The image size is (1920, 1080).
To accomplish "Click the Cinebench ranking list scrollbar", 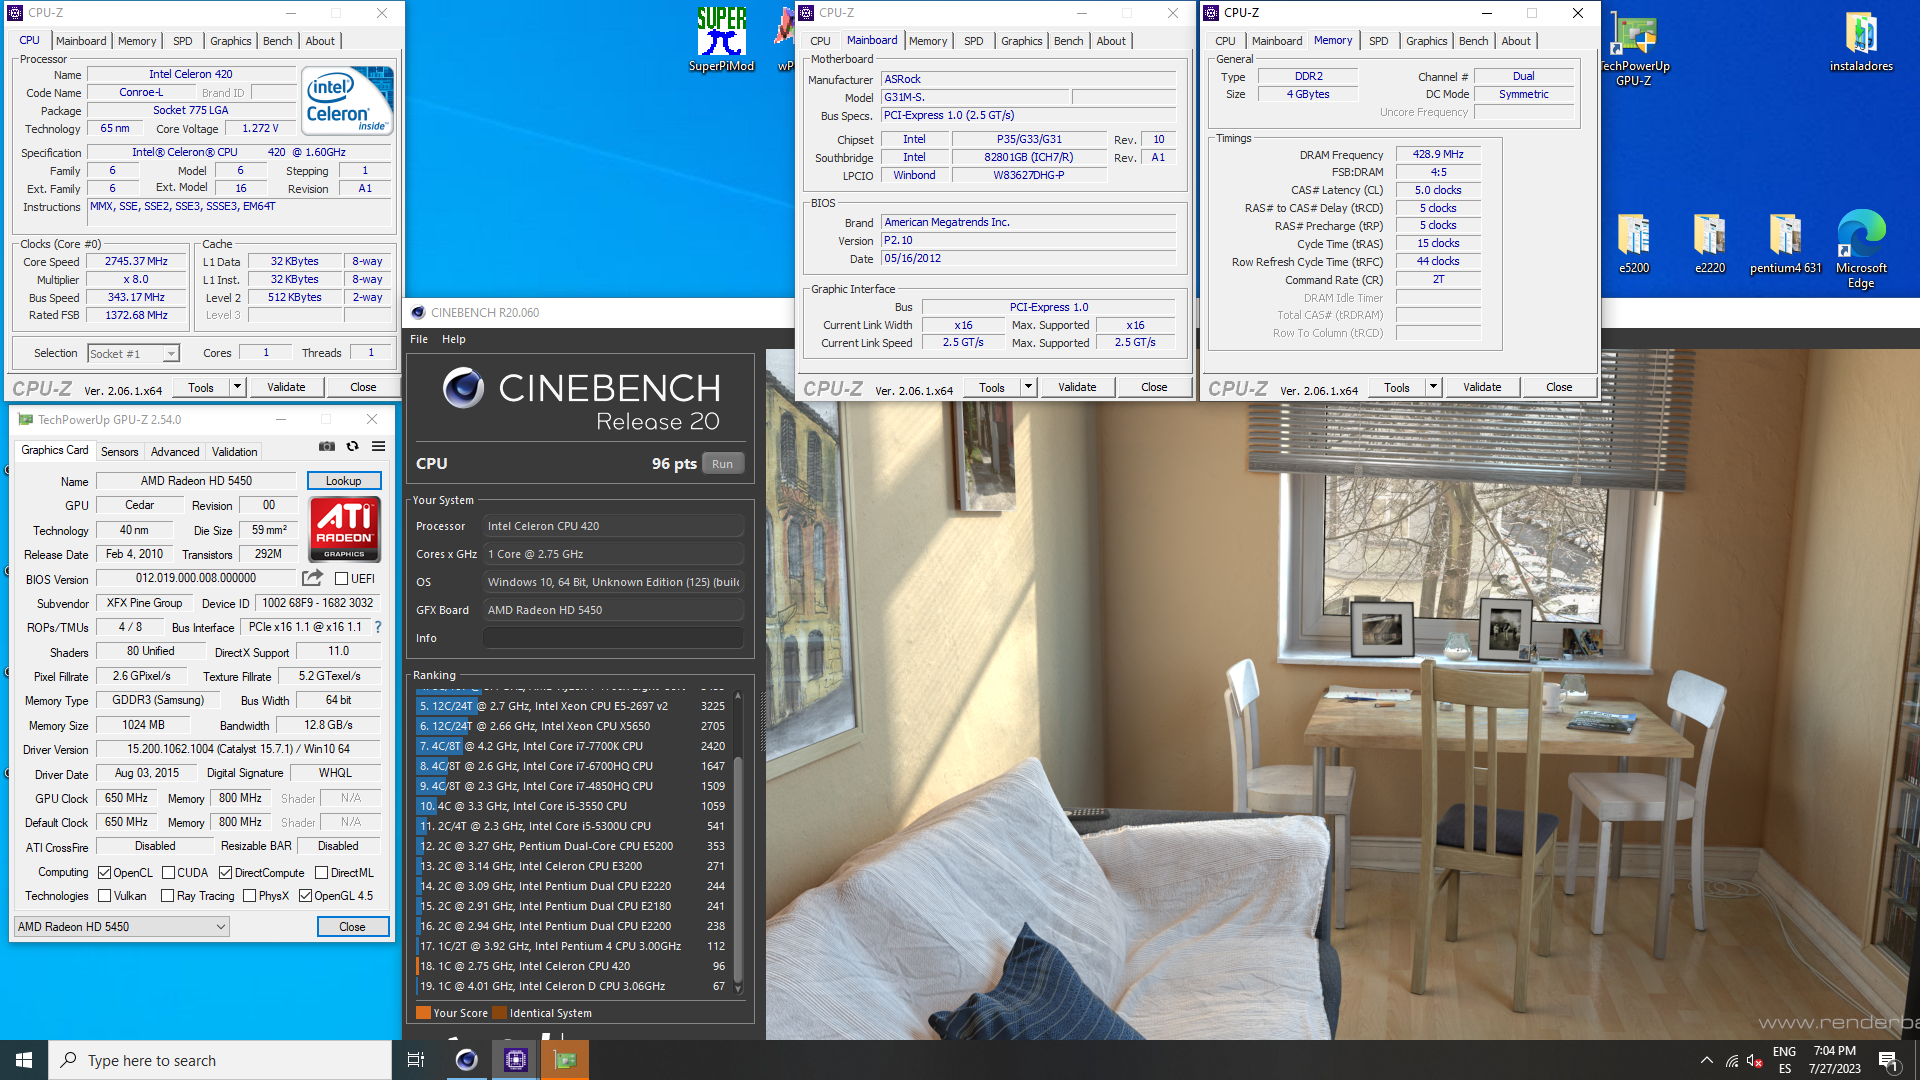I will tap(738, 868).
